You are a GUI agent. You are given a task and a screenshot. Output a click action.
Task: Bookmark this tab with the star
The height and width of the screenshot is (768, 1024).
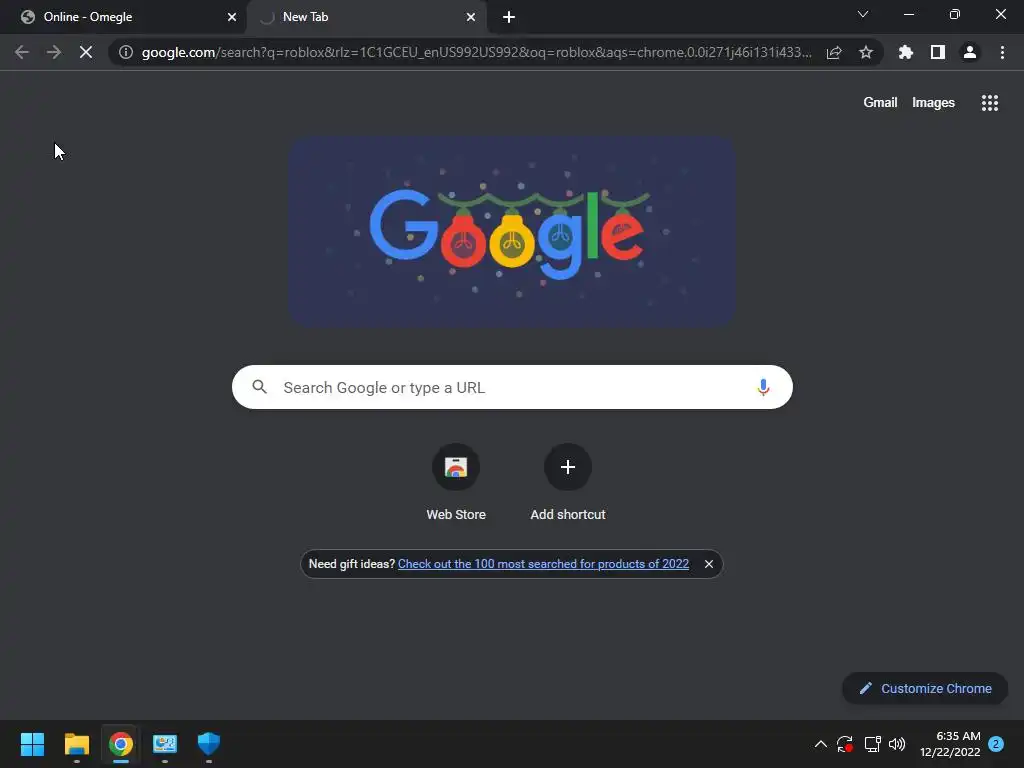point(866,52)
